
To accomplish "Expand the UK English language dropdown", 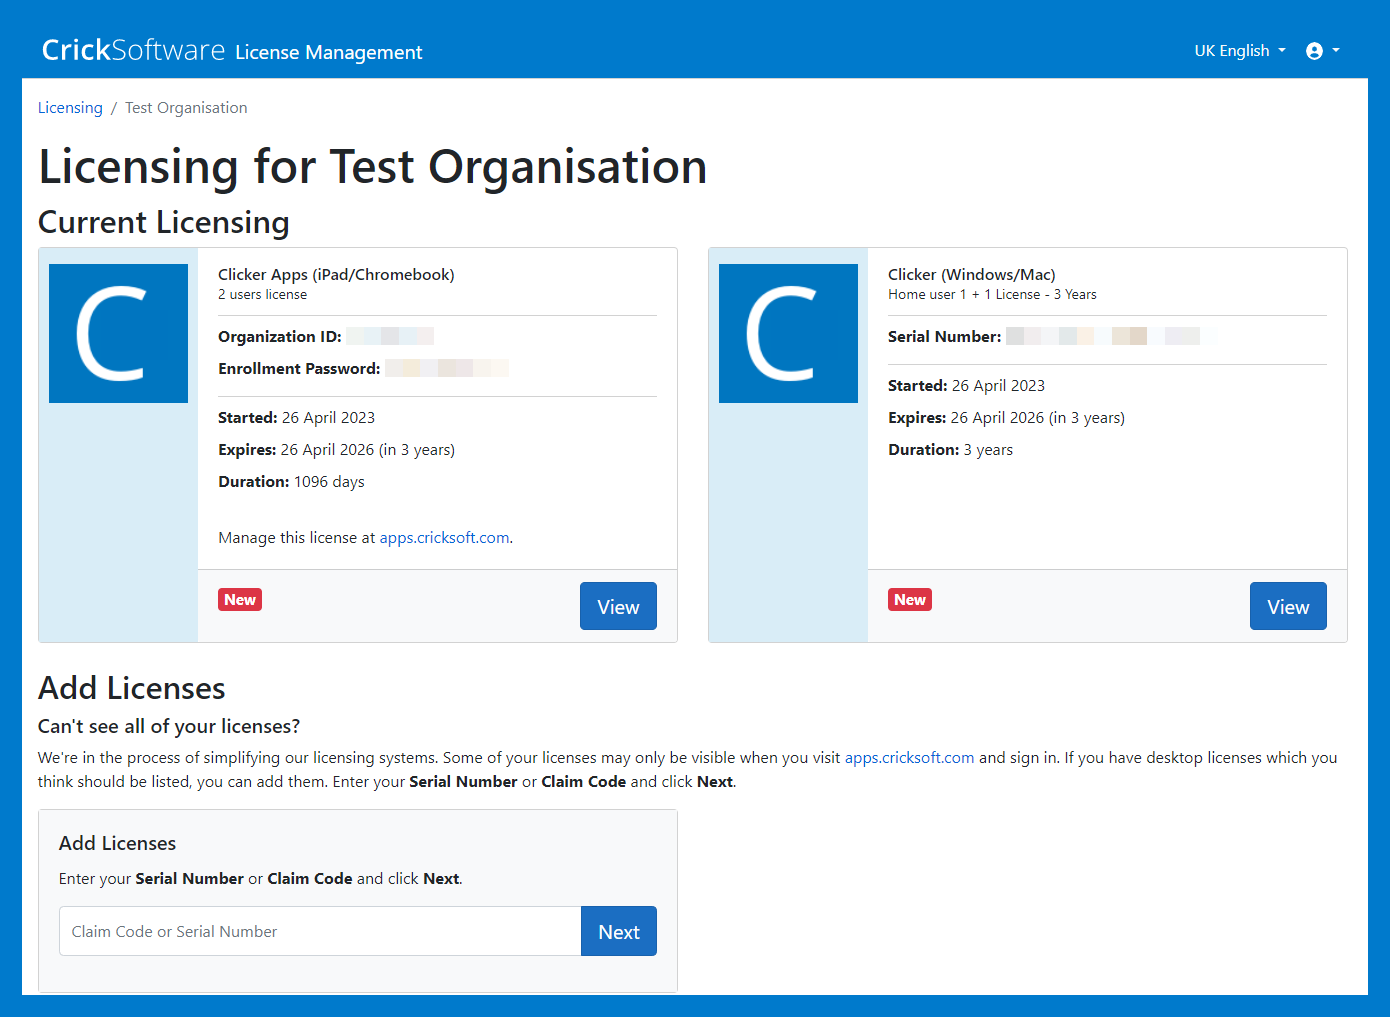I will coord(1239,51).
